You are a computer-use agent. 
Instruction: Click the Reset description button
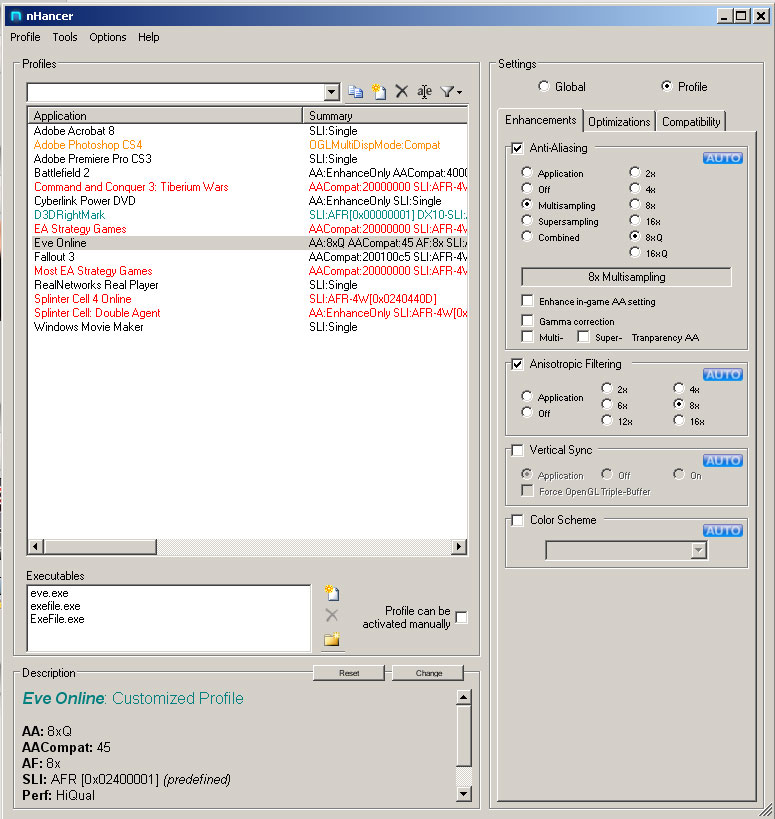coord(349,673)
